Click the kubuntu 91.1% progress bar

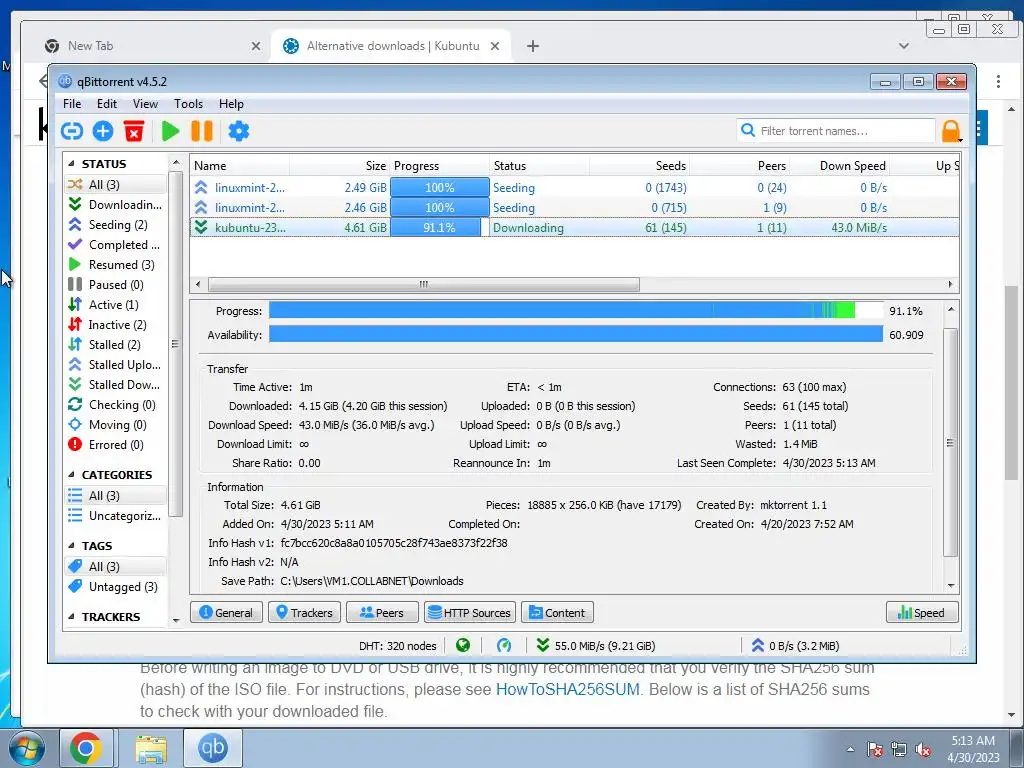pyautogui.click(x=440, y=228)
